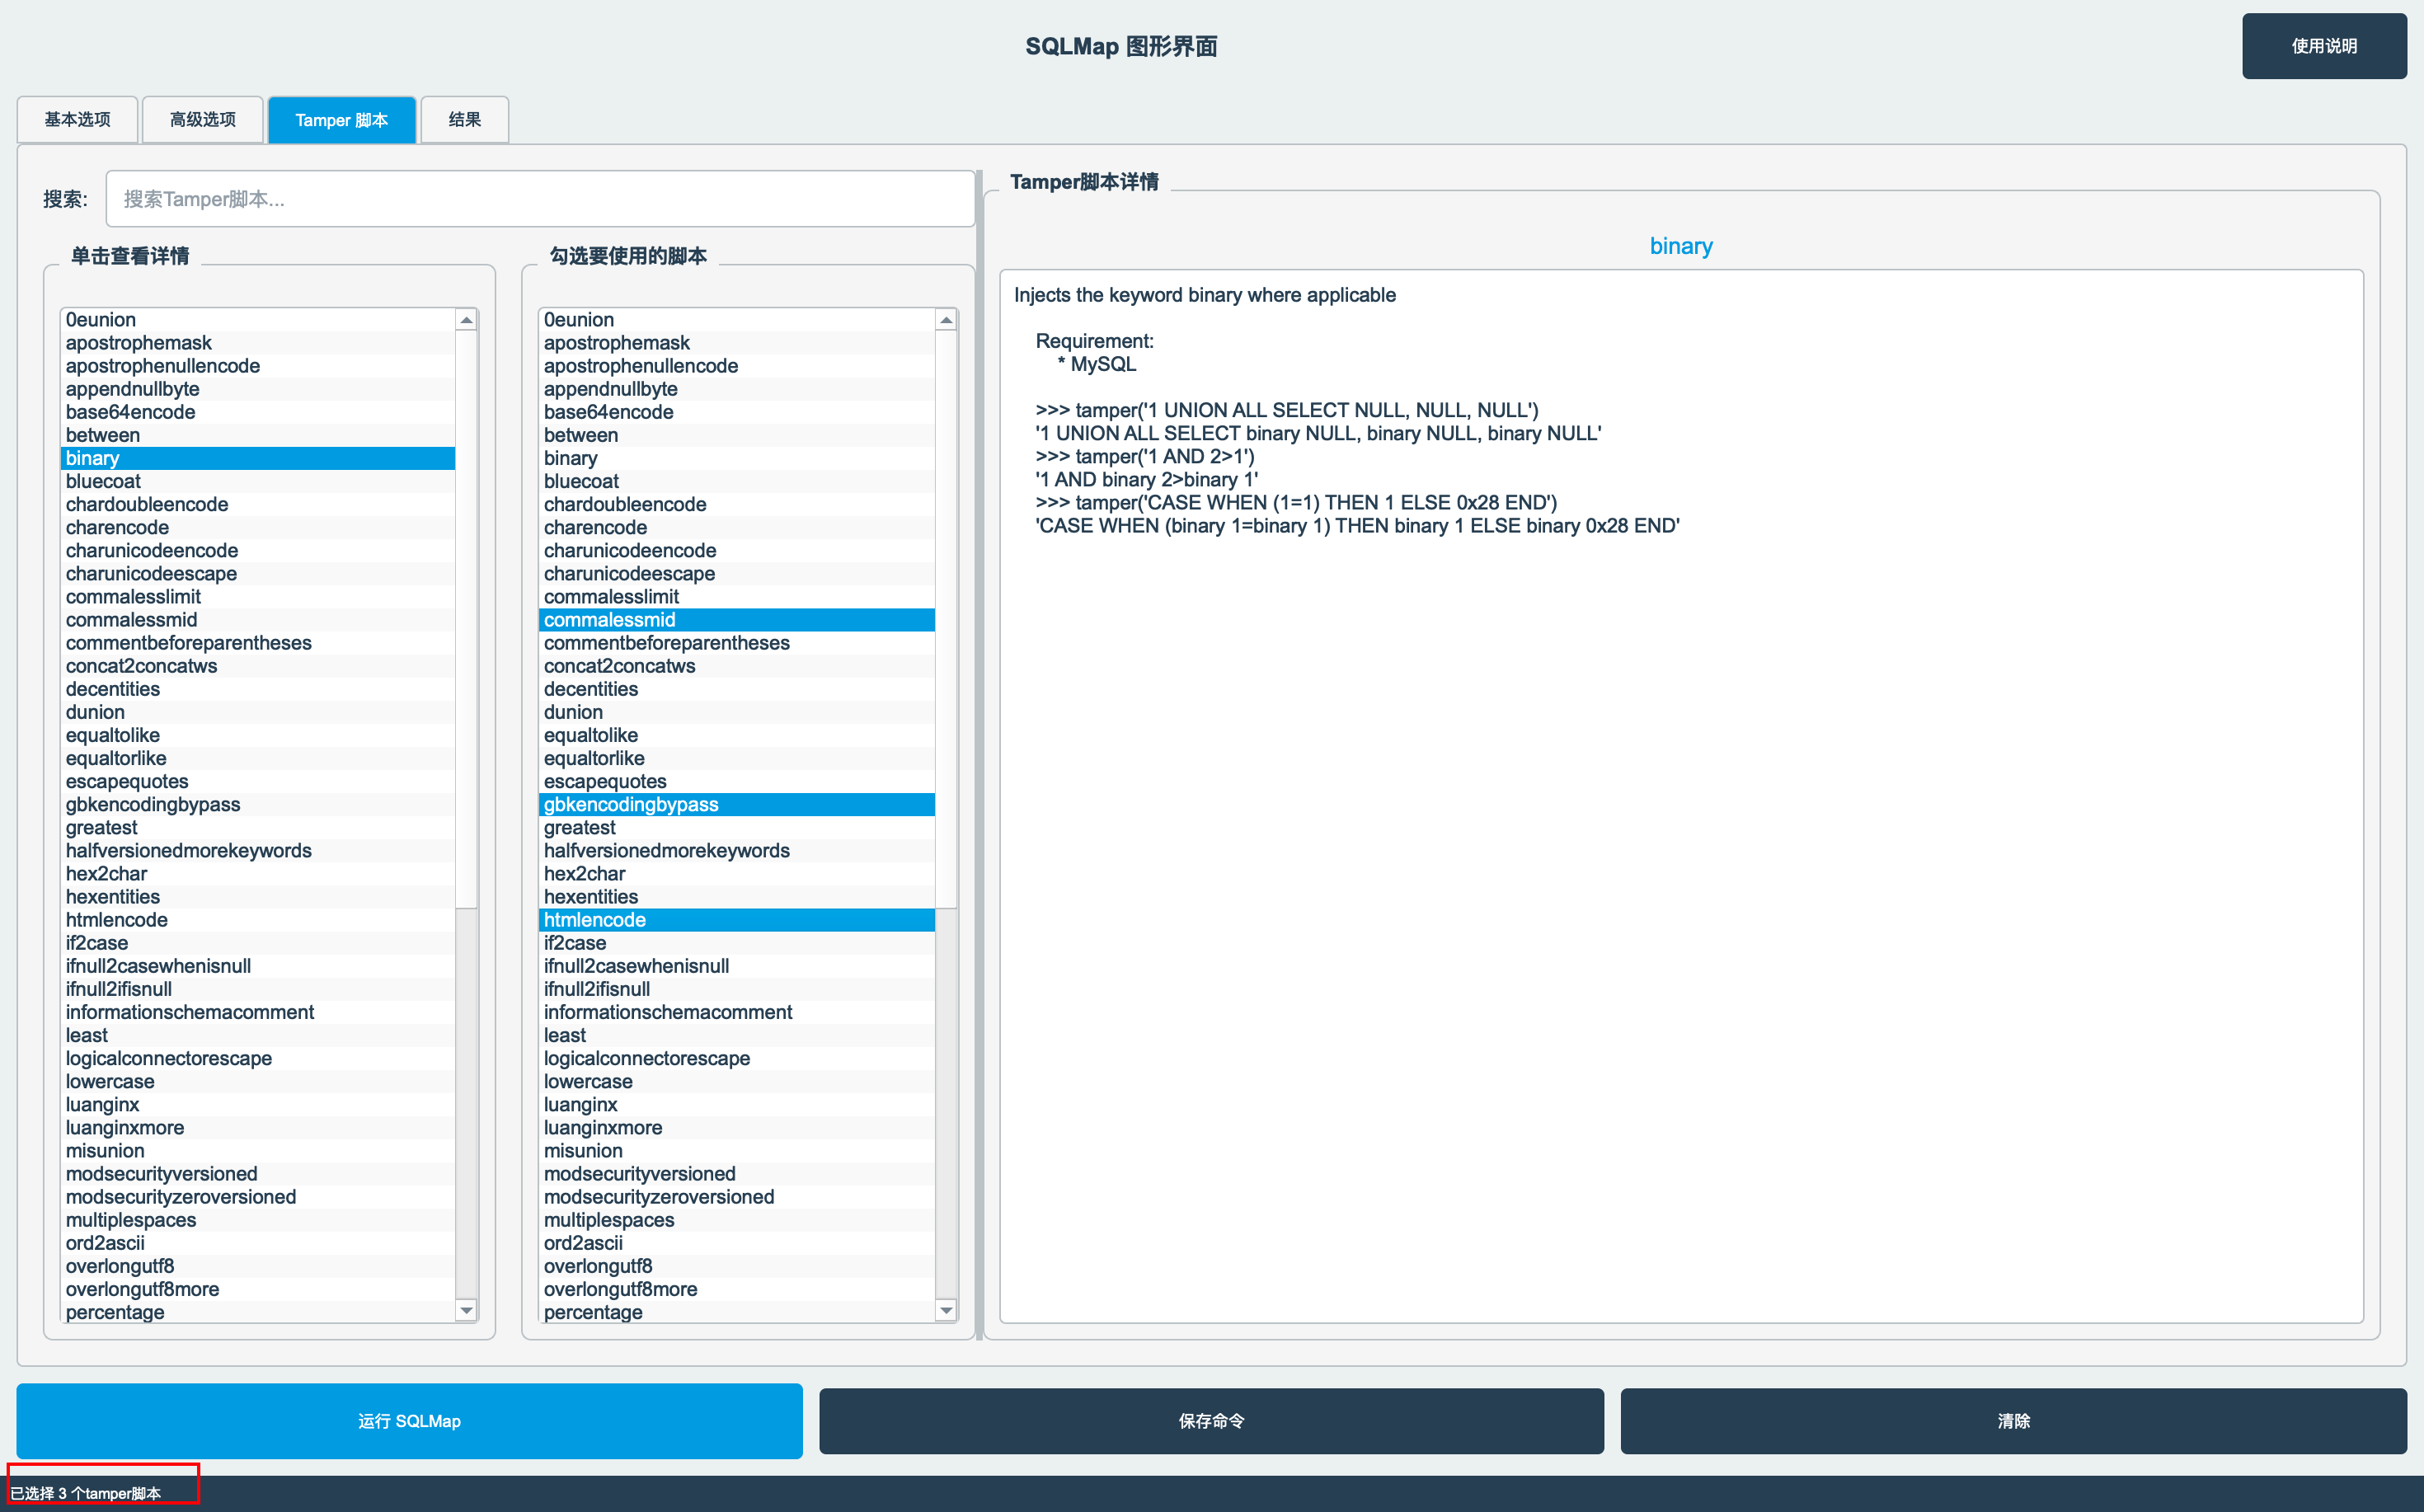View details for luanginx in left list
2424x1512 pixels.
coord(102,1104)
